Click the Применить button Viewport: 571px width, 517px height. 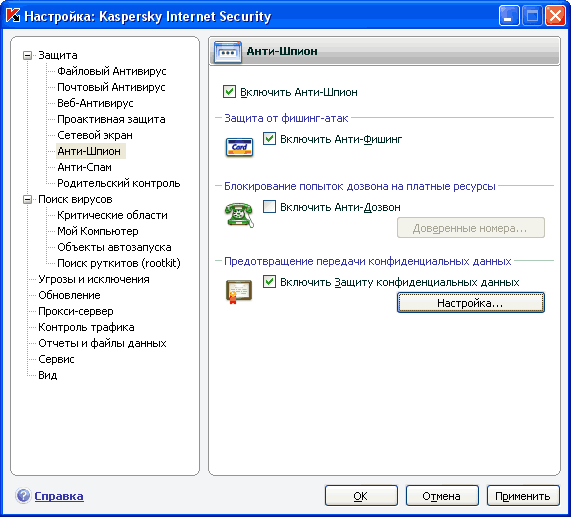click(x=523, y=496)
